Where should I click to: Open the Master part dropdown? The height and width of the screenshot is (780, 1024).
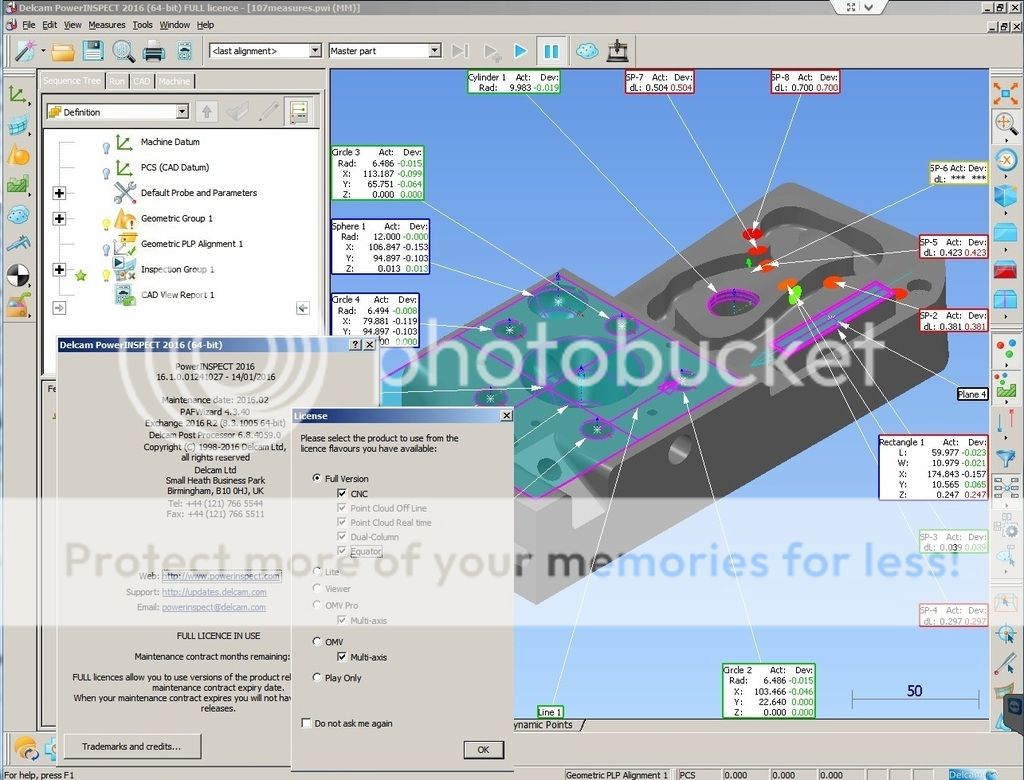[434, 50]
